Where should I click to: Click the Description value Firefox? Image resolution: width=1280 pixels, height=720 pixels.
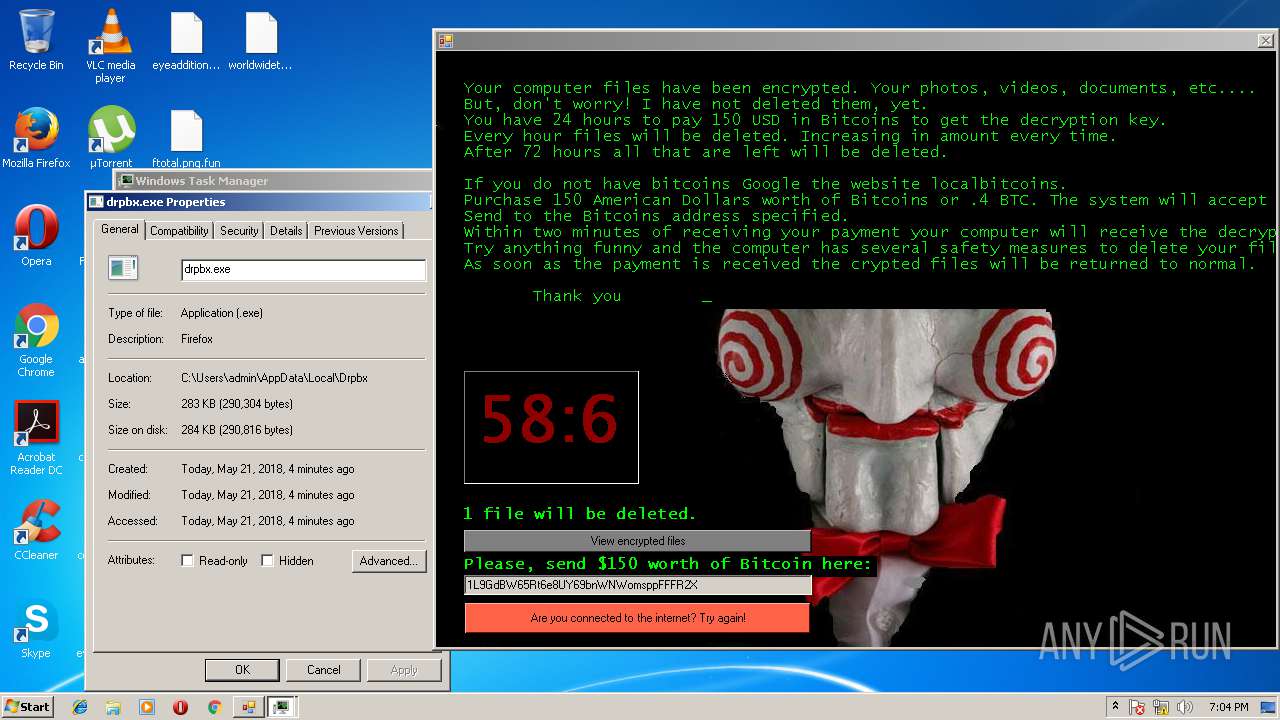click(197, 339)
